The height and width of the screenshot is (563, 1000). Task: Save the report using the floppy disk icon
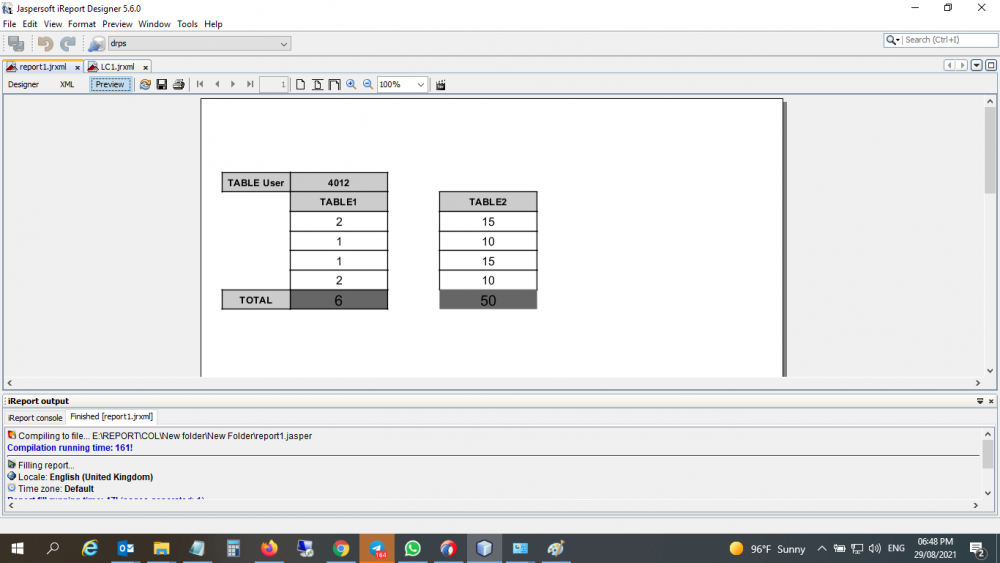click(161, 85)
